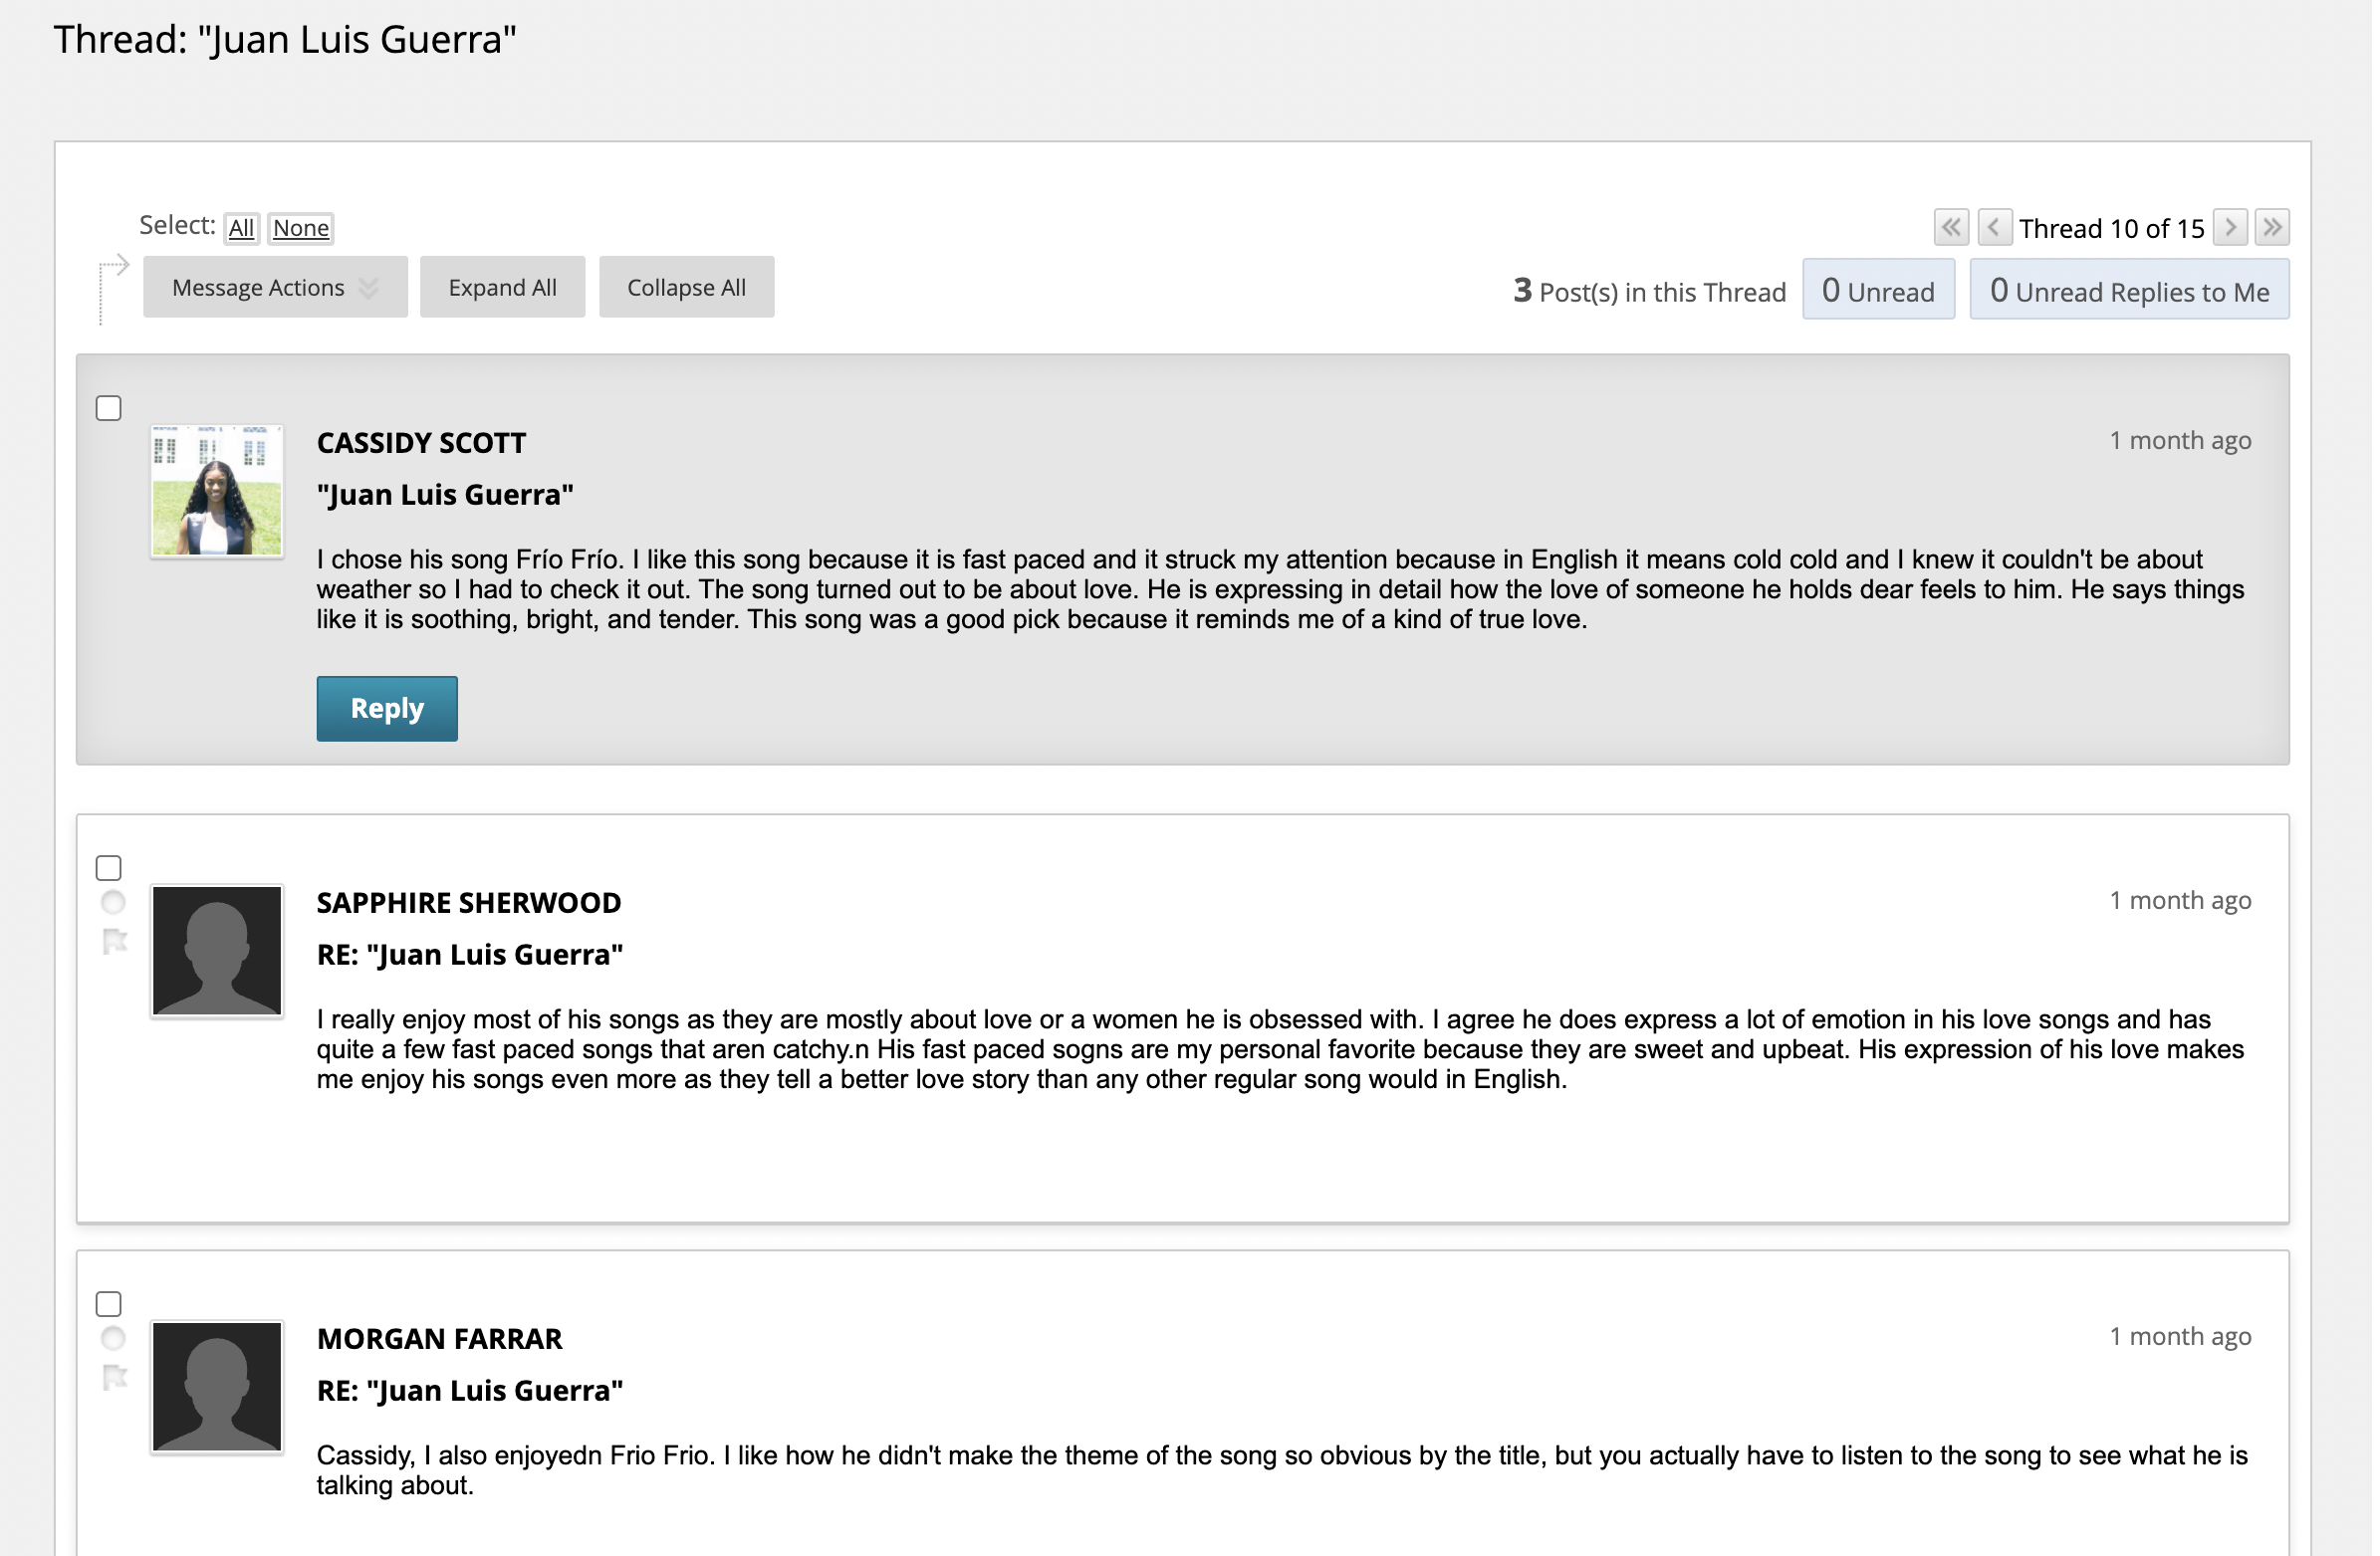Show 0 Unread Replies to Me
2380x1556 pixels.
(x=2129, y=290)
